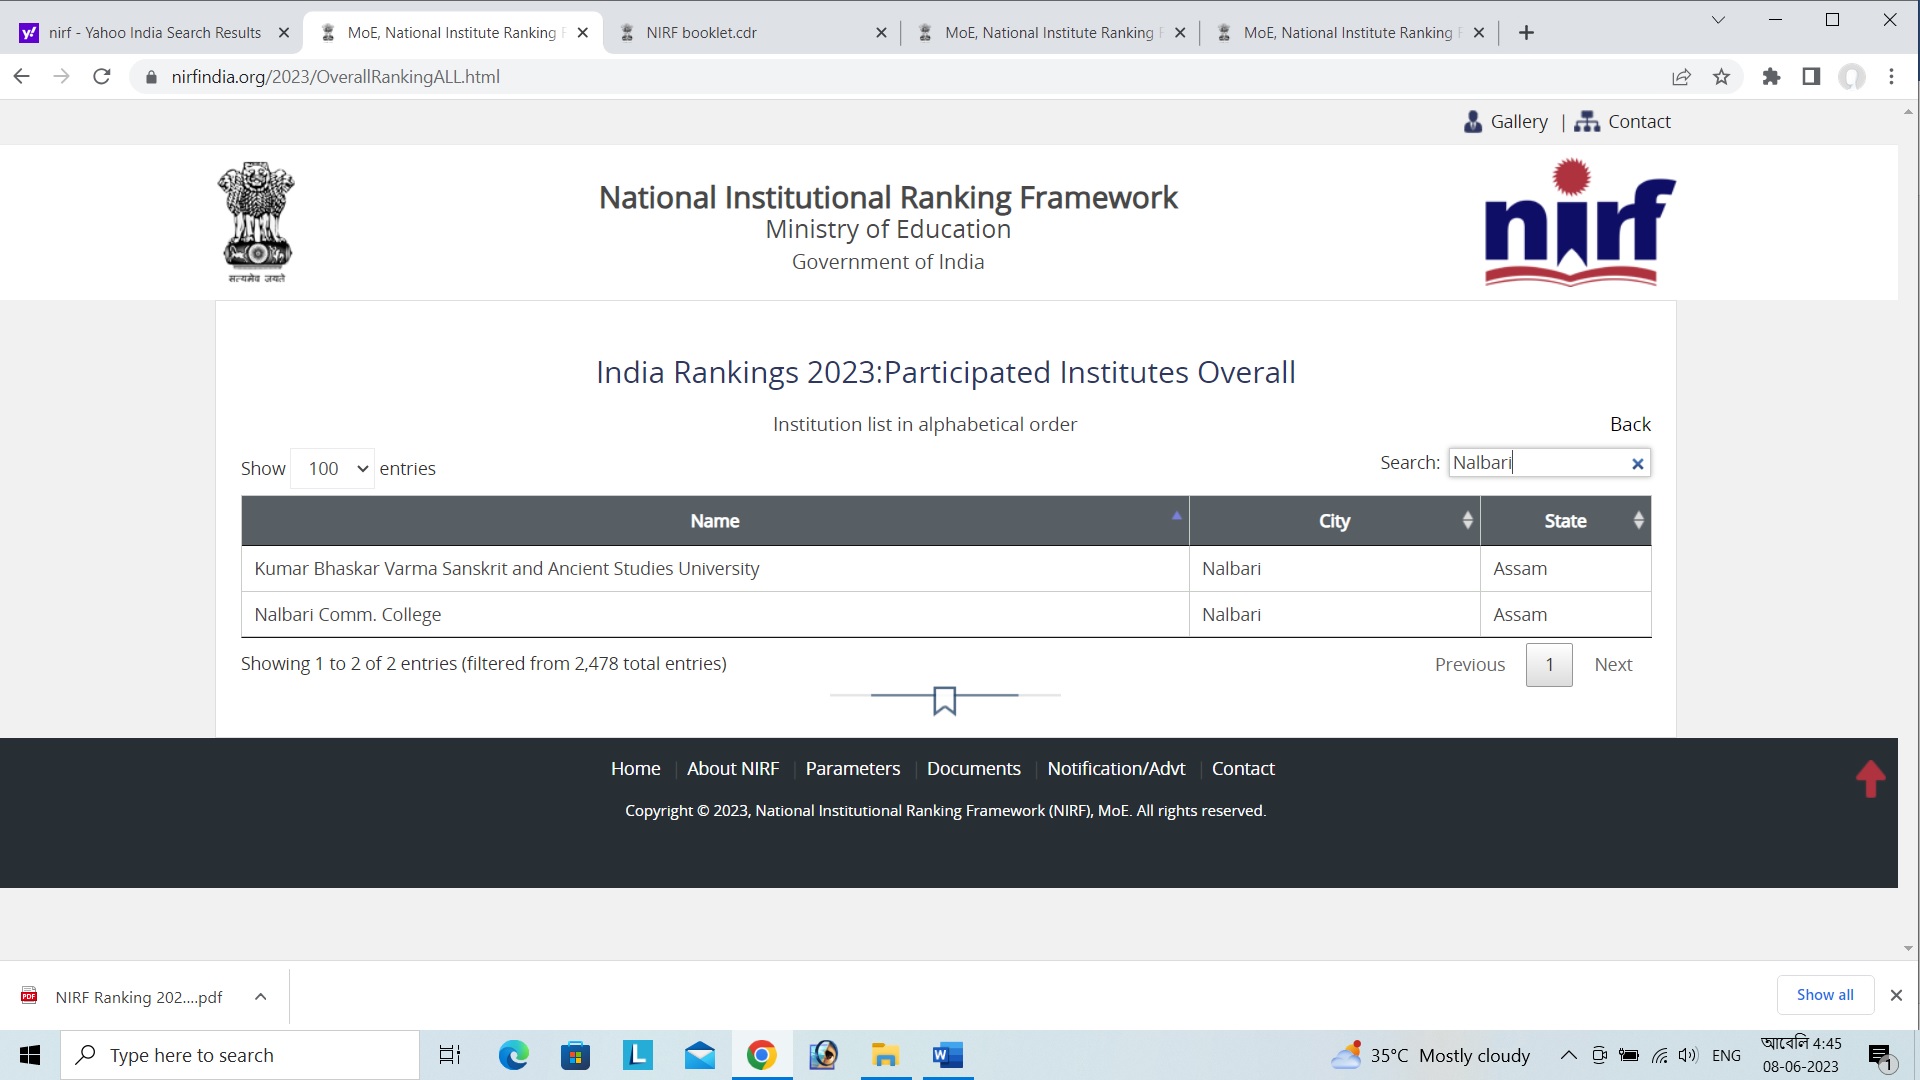Open a new browser tab
Screen dimensions: 1920x1080
pos(1526,33)
